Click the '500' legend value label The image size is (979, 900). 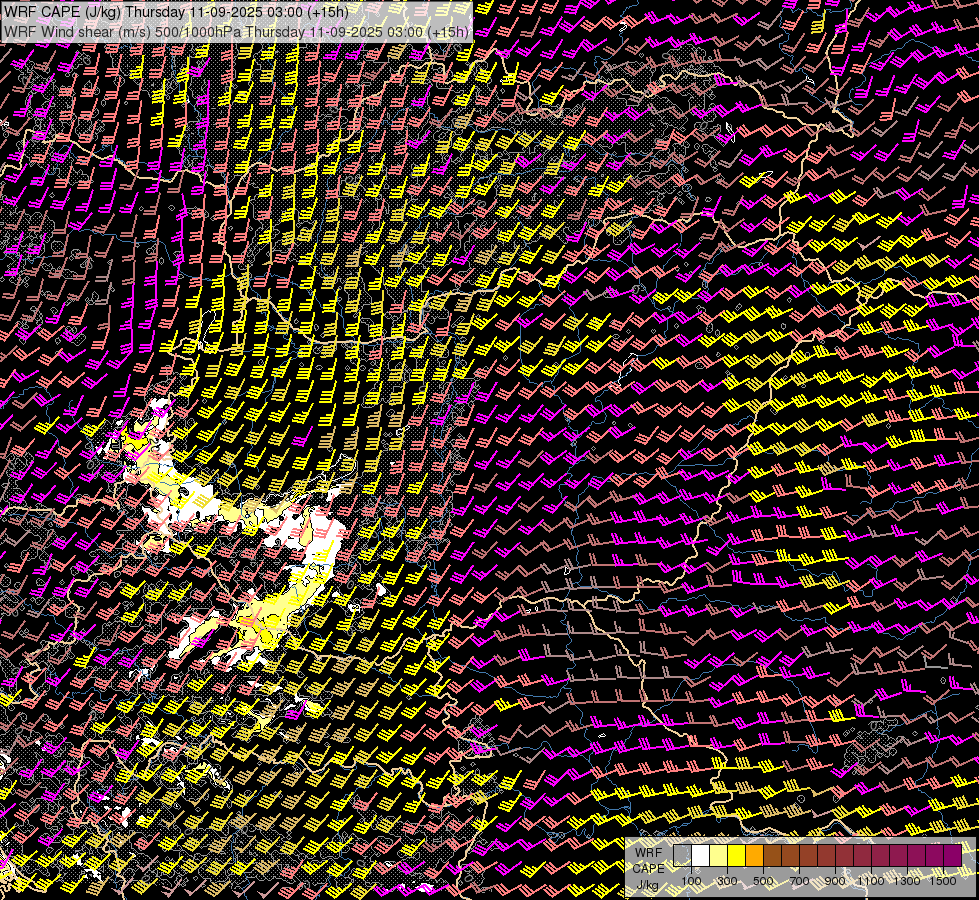pos(763,881)
